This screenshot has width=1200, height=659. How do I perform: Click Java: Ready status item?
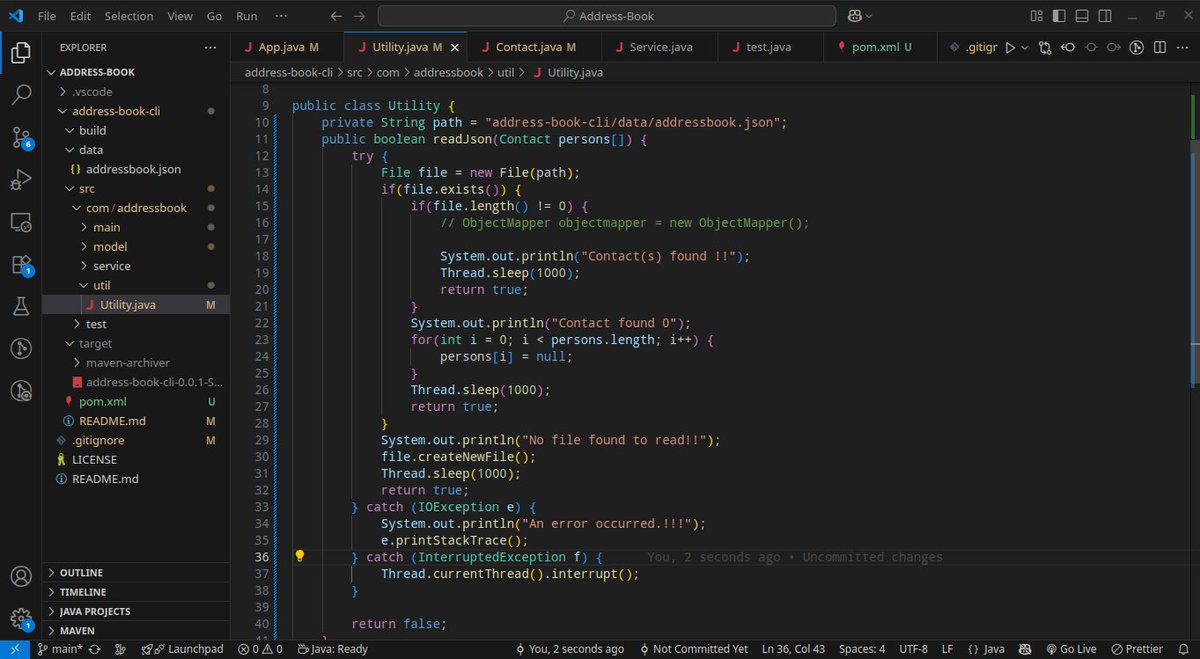[x=331, y=649]
